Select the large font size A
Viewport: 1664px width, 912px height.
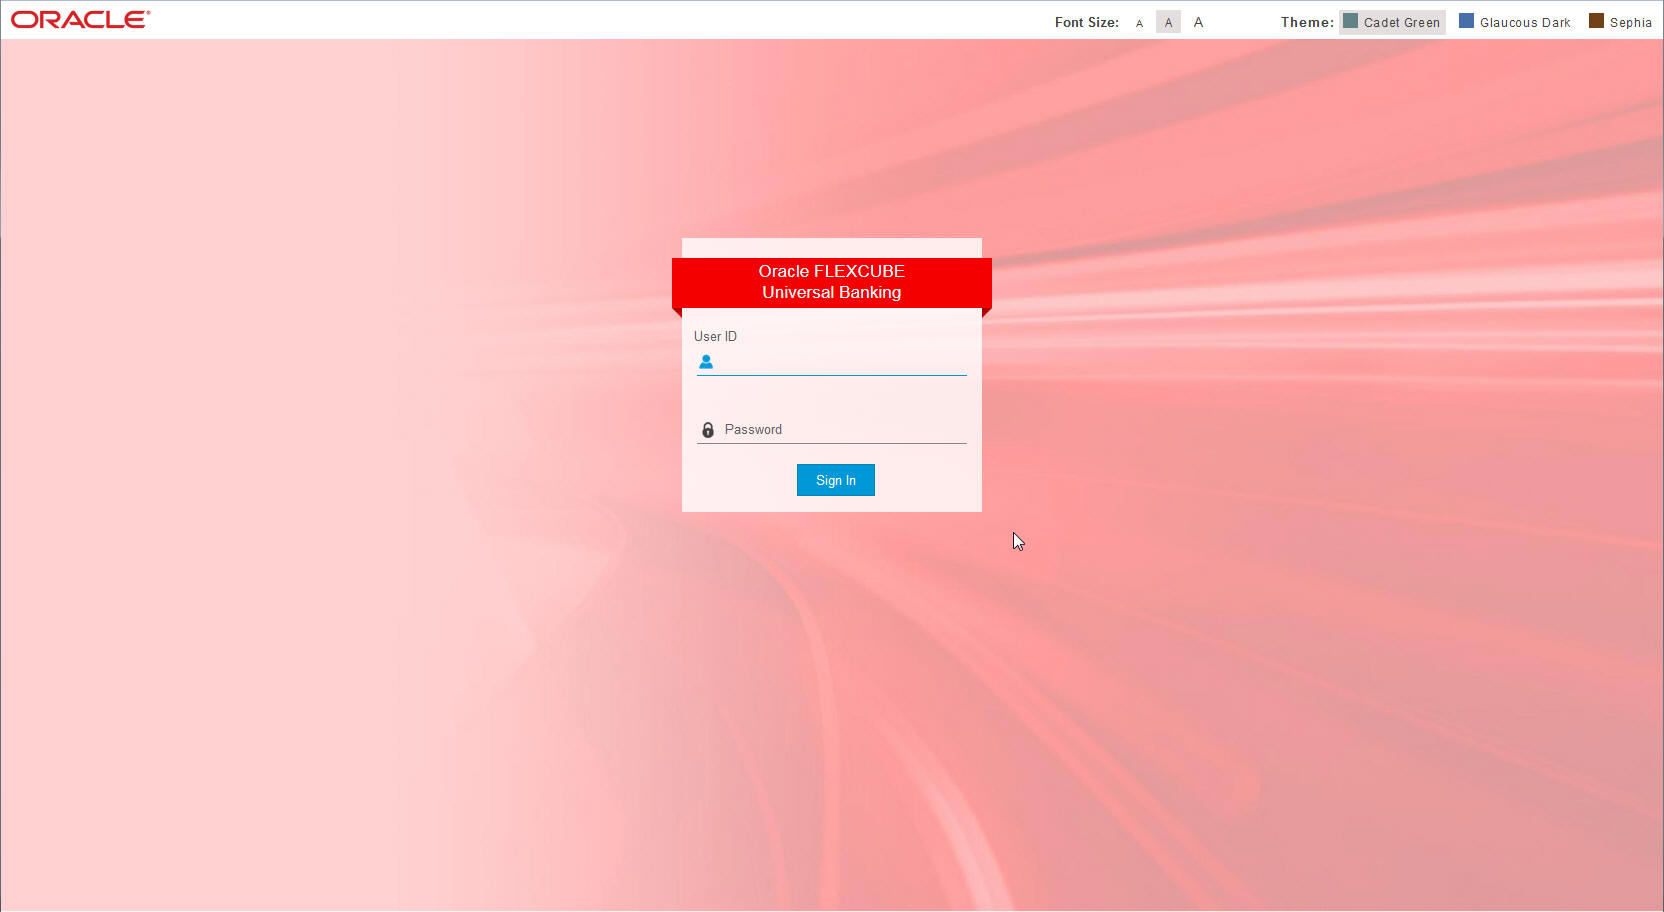pyautogui.click(x=1198, y=22)
